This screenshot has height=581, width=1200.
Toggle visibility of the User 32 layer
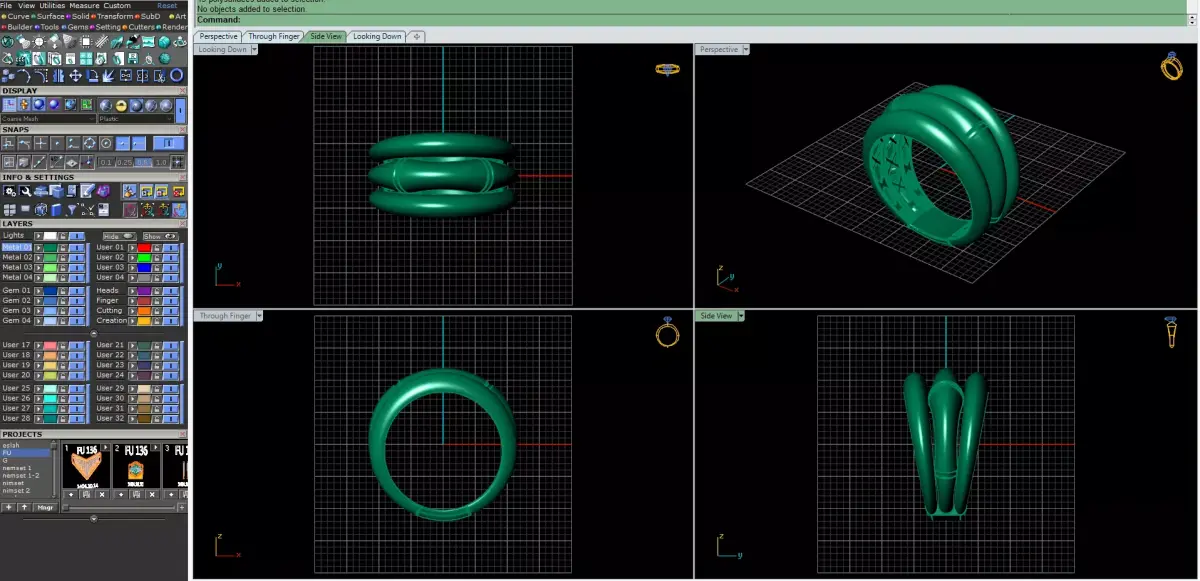pyautogui.click(x=171, y=418)
